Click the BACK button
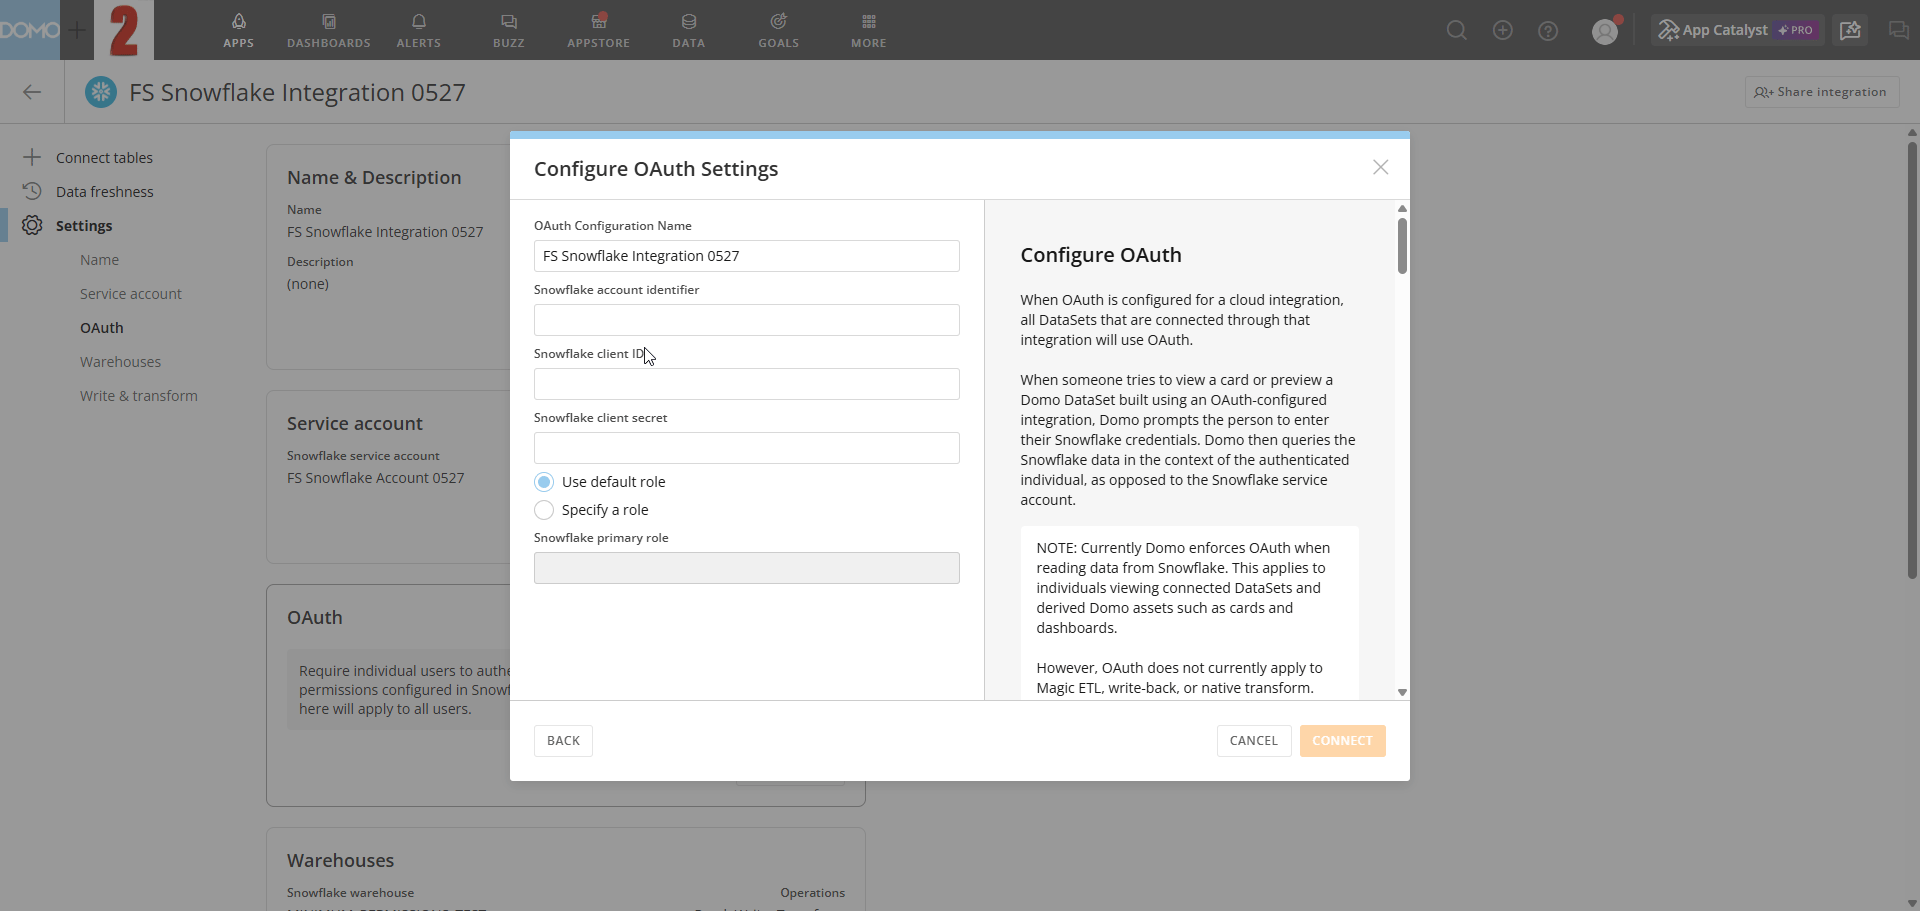Image resolution: width=1920 pixels, height=911 pixels. click(563, 741)
